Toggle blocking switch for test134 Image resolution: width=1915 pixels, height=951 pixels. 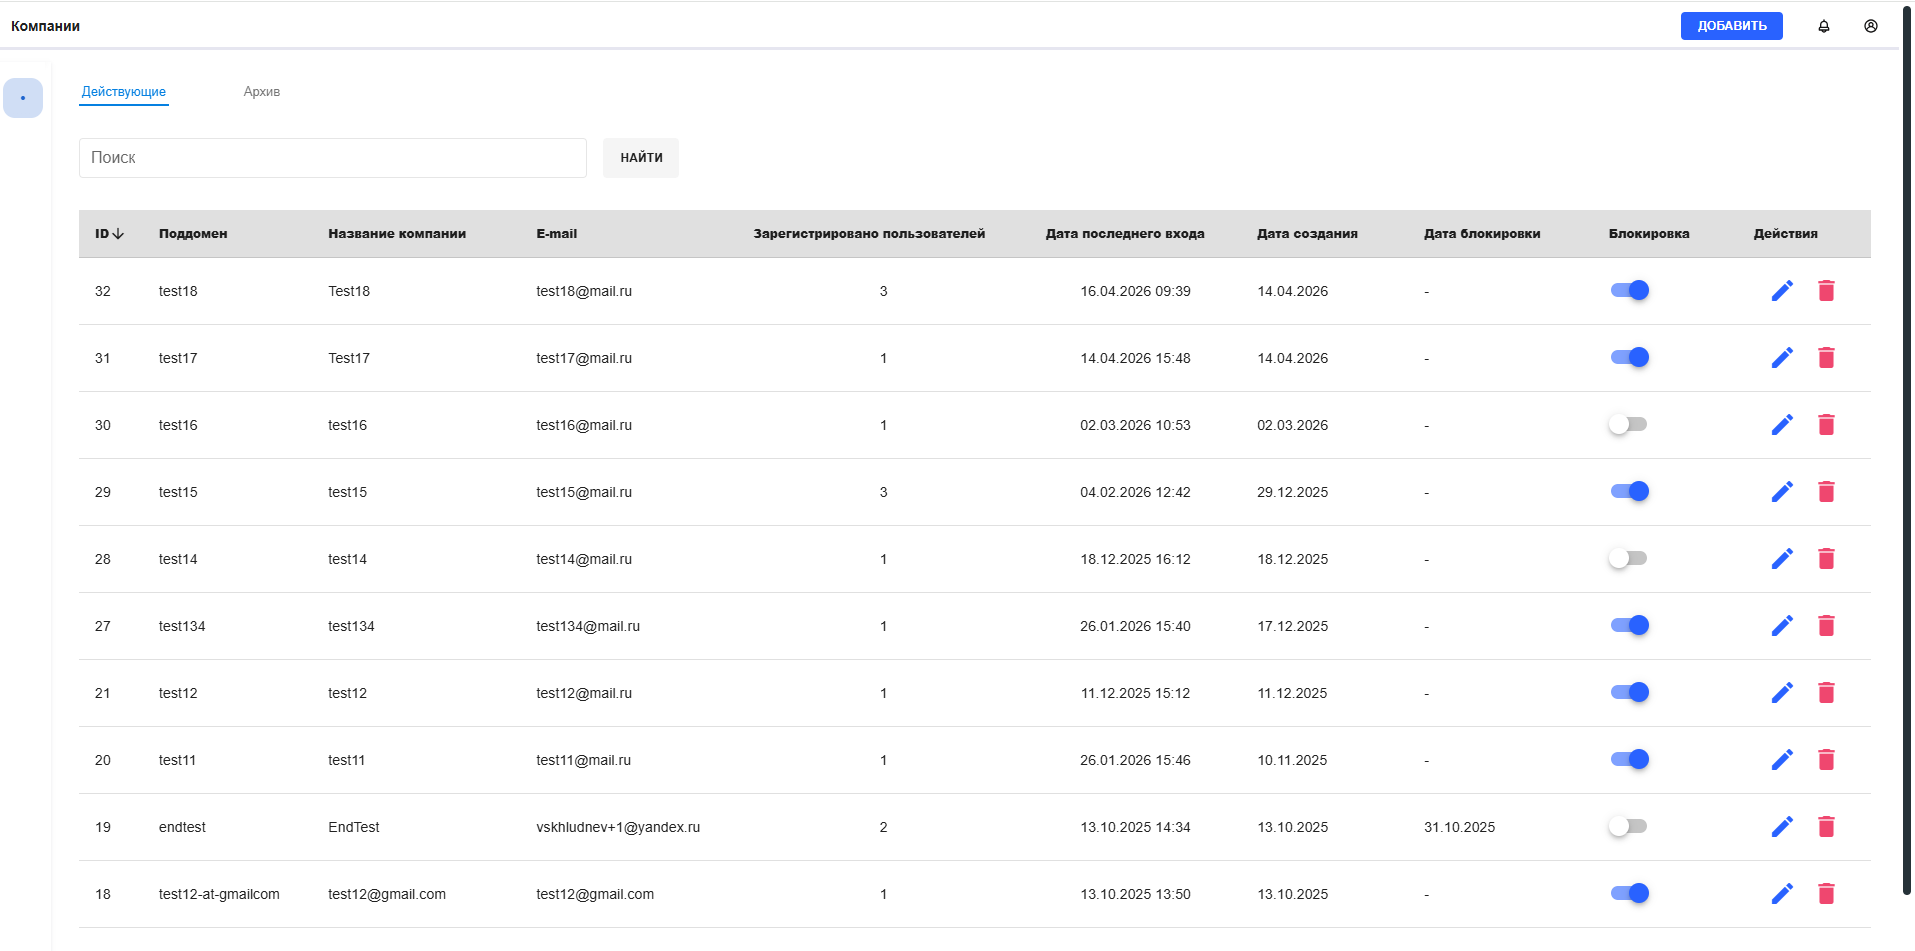(1629, 625)
